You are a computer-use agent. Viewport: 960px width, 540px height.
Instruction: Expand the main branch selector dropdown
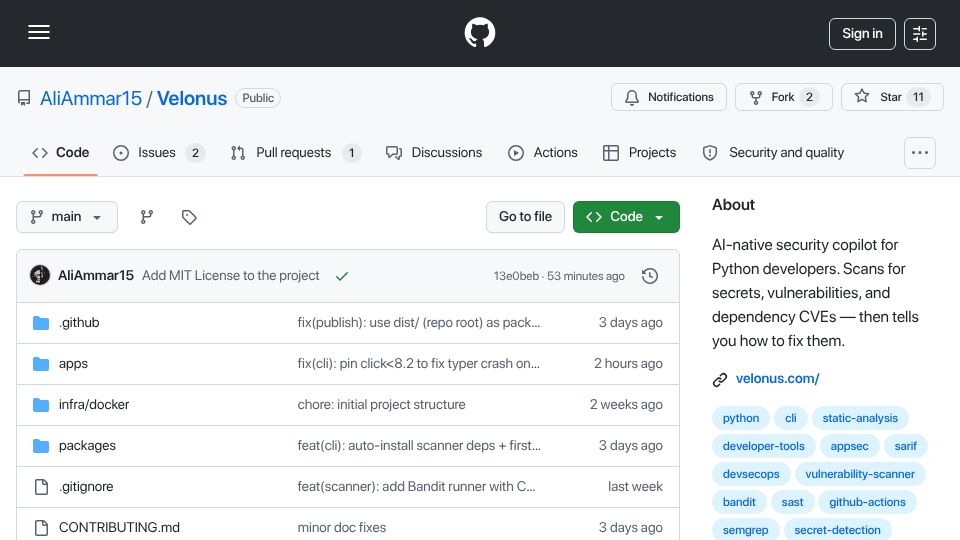[x=67, y=217]
